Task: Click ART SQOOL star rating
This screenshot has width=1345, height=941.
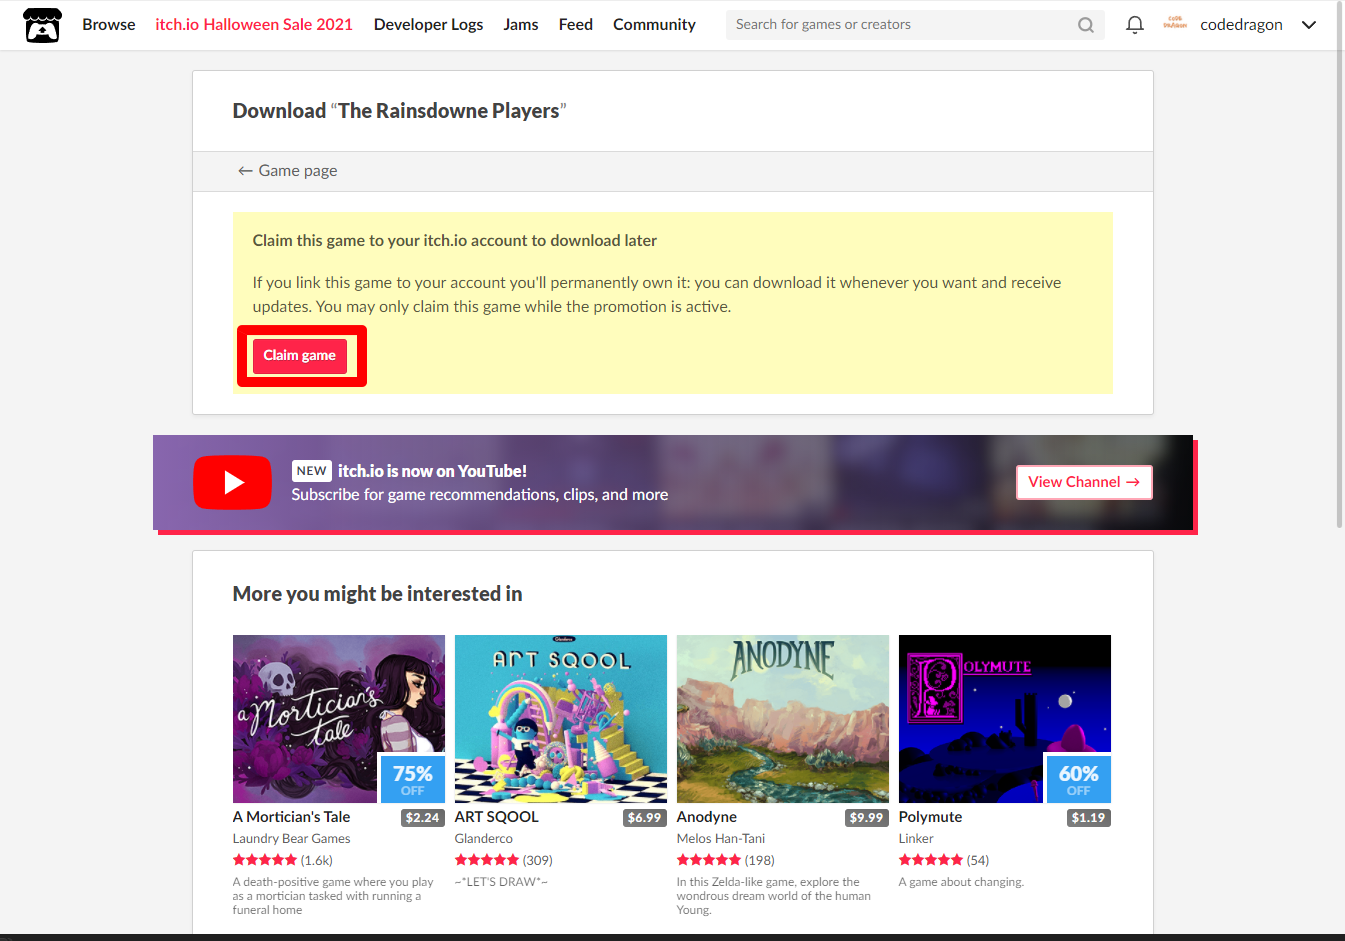Action: click(487, 860)
